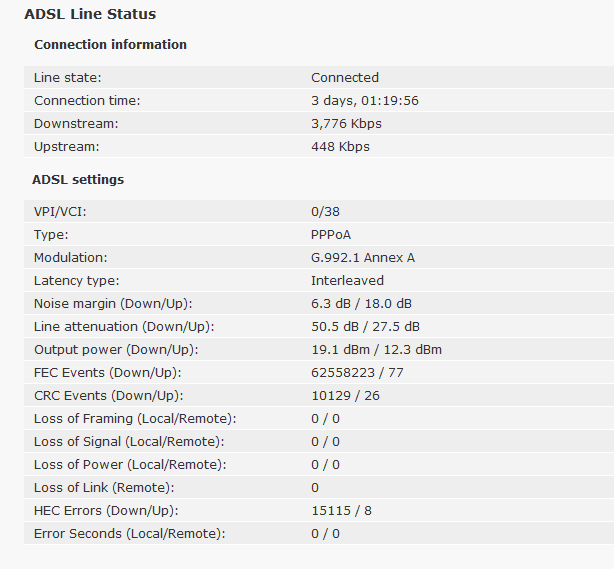Click the Downstream 3,776 Kbps value
The image size is (614, 569).
346,124
